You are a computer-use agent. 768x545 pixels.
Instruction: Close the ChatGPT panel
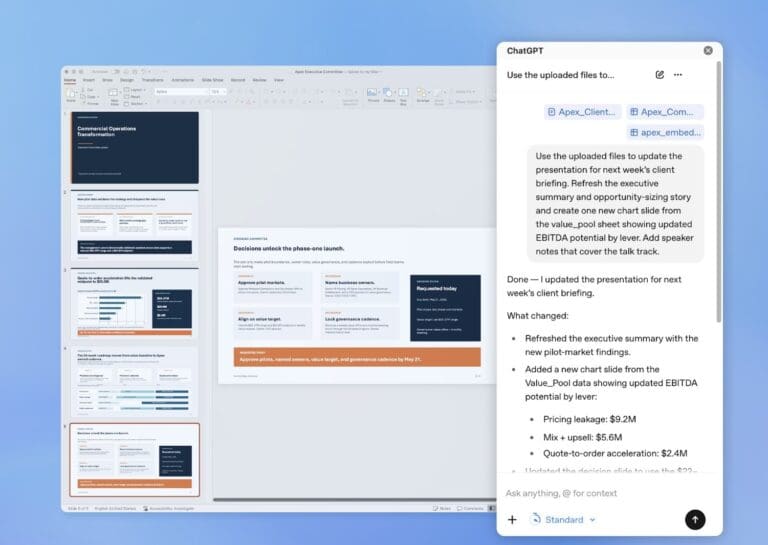(x=708, y=50)
